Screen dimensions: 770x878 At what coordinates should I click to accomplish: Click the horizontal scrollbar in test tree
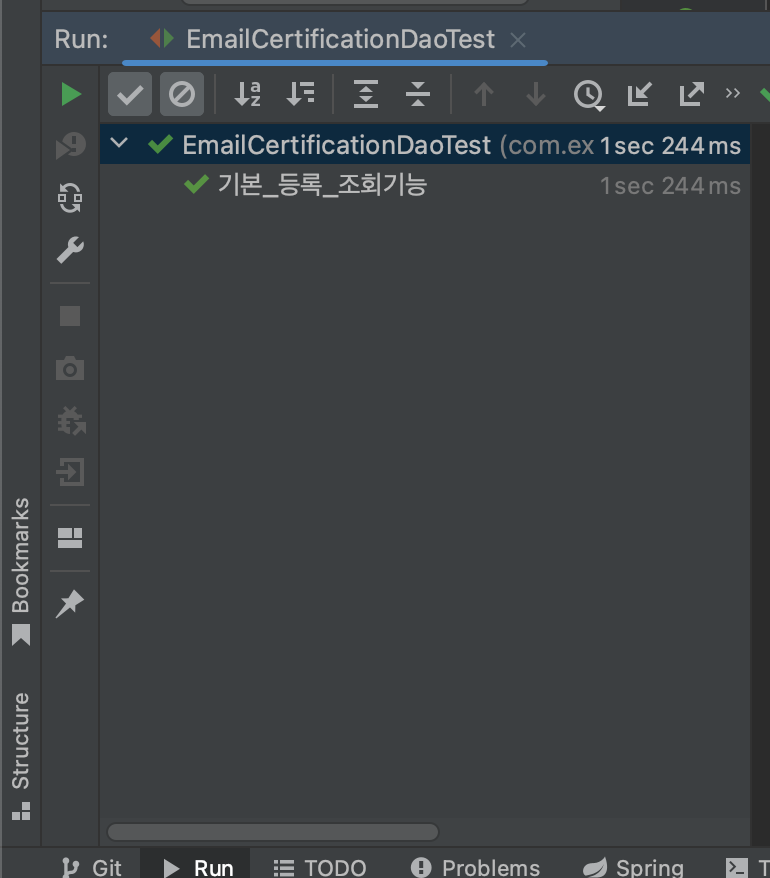tap(273, 832)
